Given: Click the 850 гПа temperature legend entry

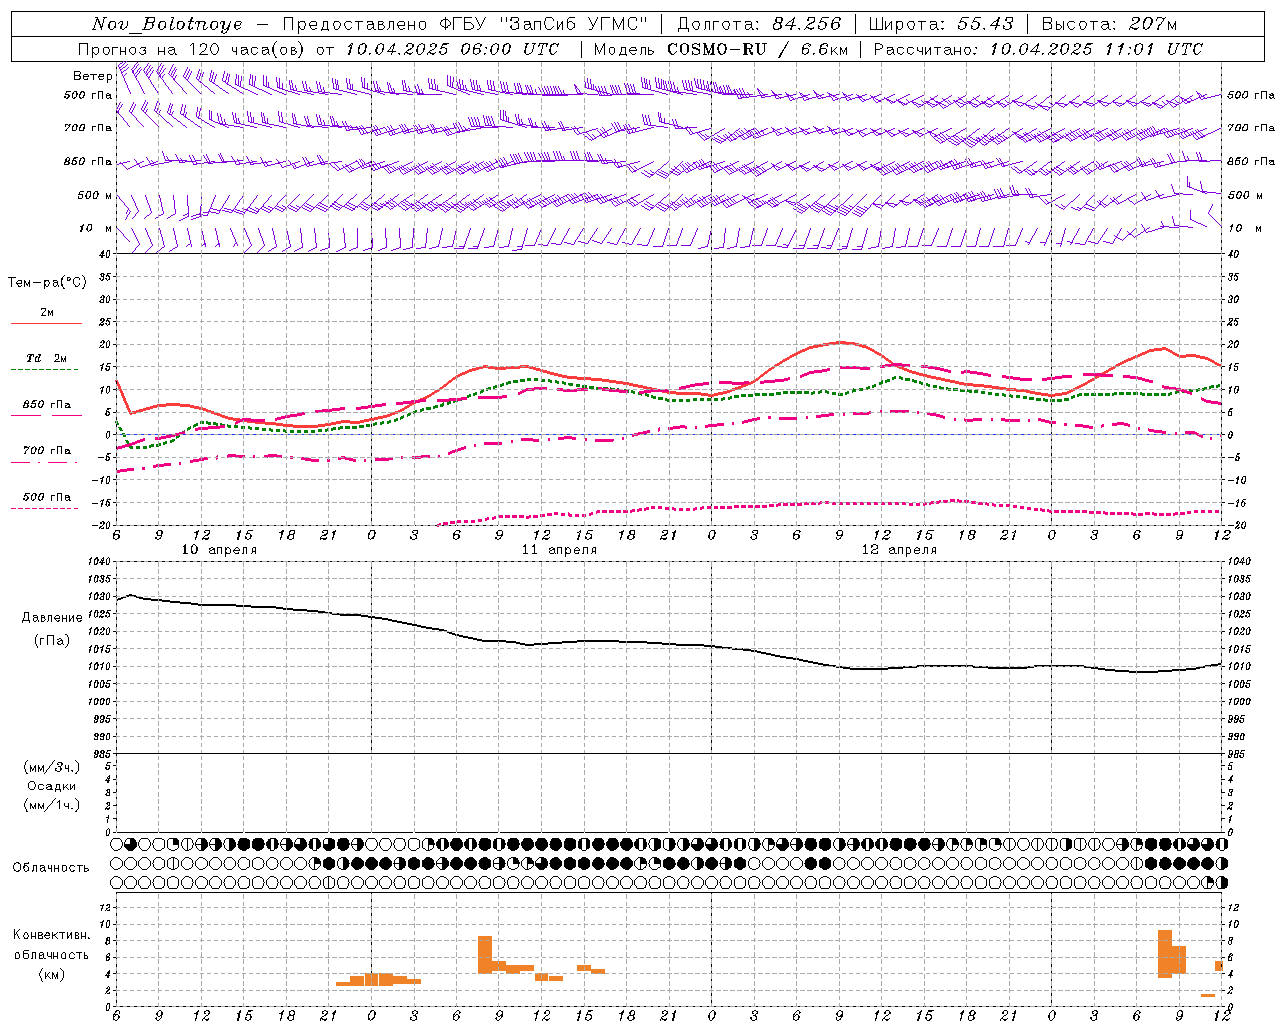Looking at the screenshot, I should 47,405.
